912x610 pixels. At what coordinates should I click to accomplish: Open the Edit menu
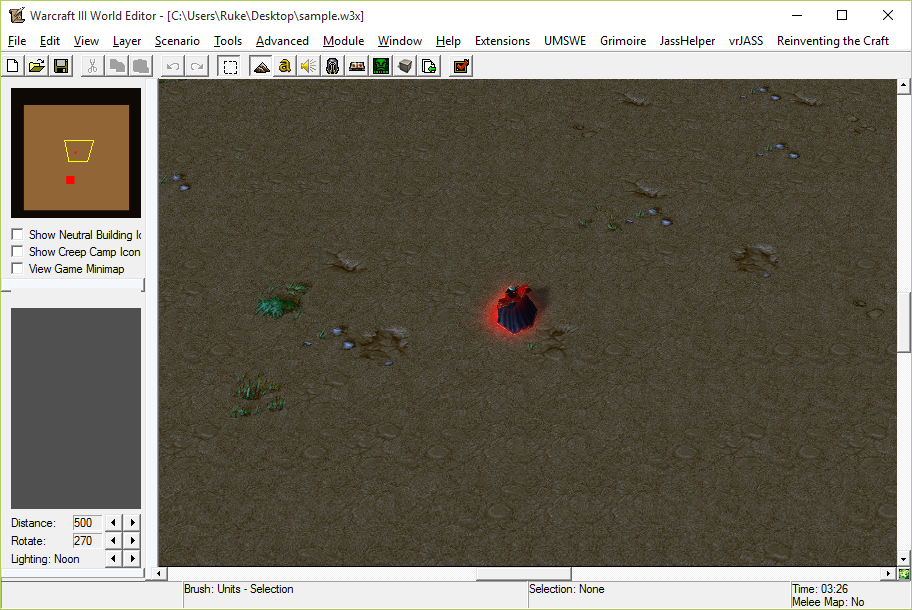[50, 41]
